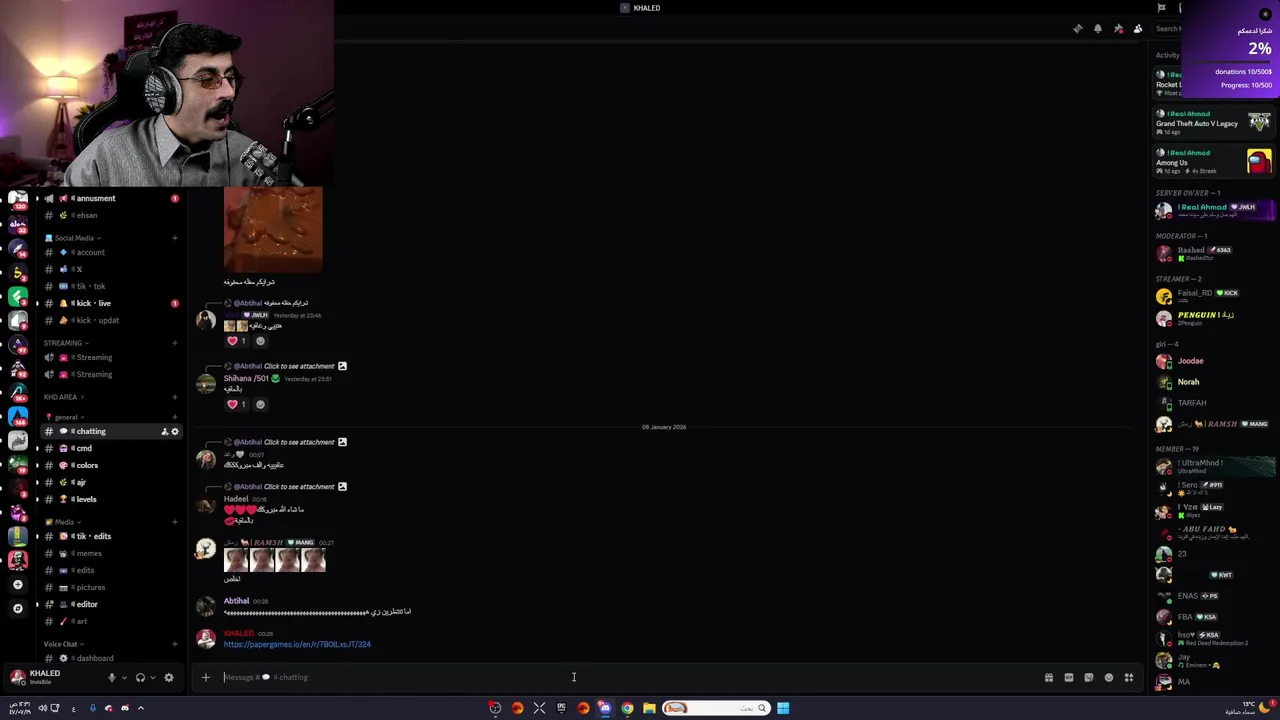This screenshot has height=720, width=1280.
Task: Create channel in STREAMING category
Action: 175,343
